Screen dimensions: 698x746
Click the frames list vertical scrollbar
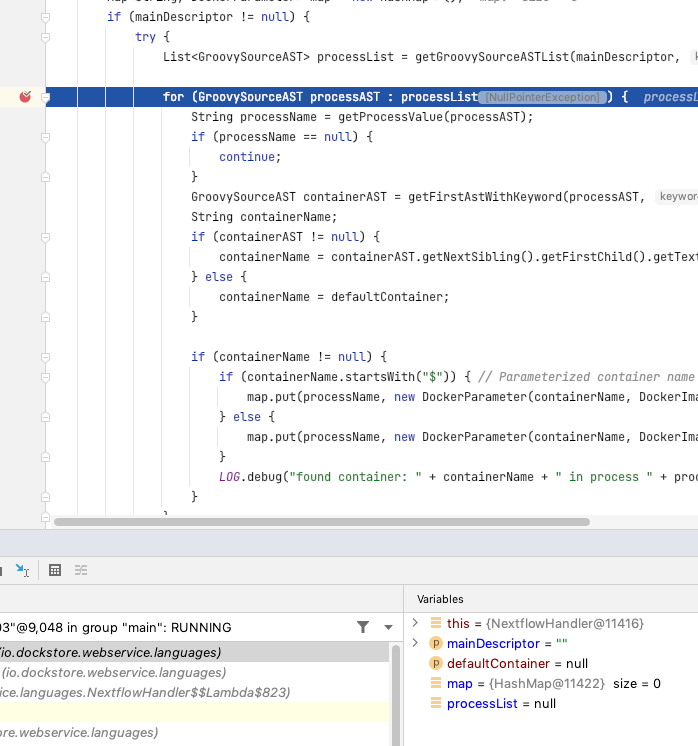tap(396, 695)
